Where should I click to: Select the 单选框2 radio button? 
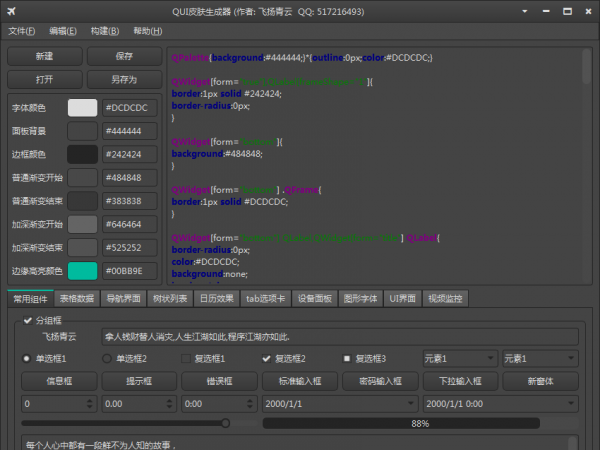coord(107,359)
